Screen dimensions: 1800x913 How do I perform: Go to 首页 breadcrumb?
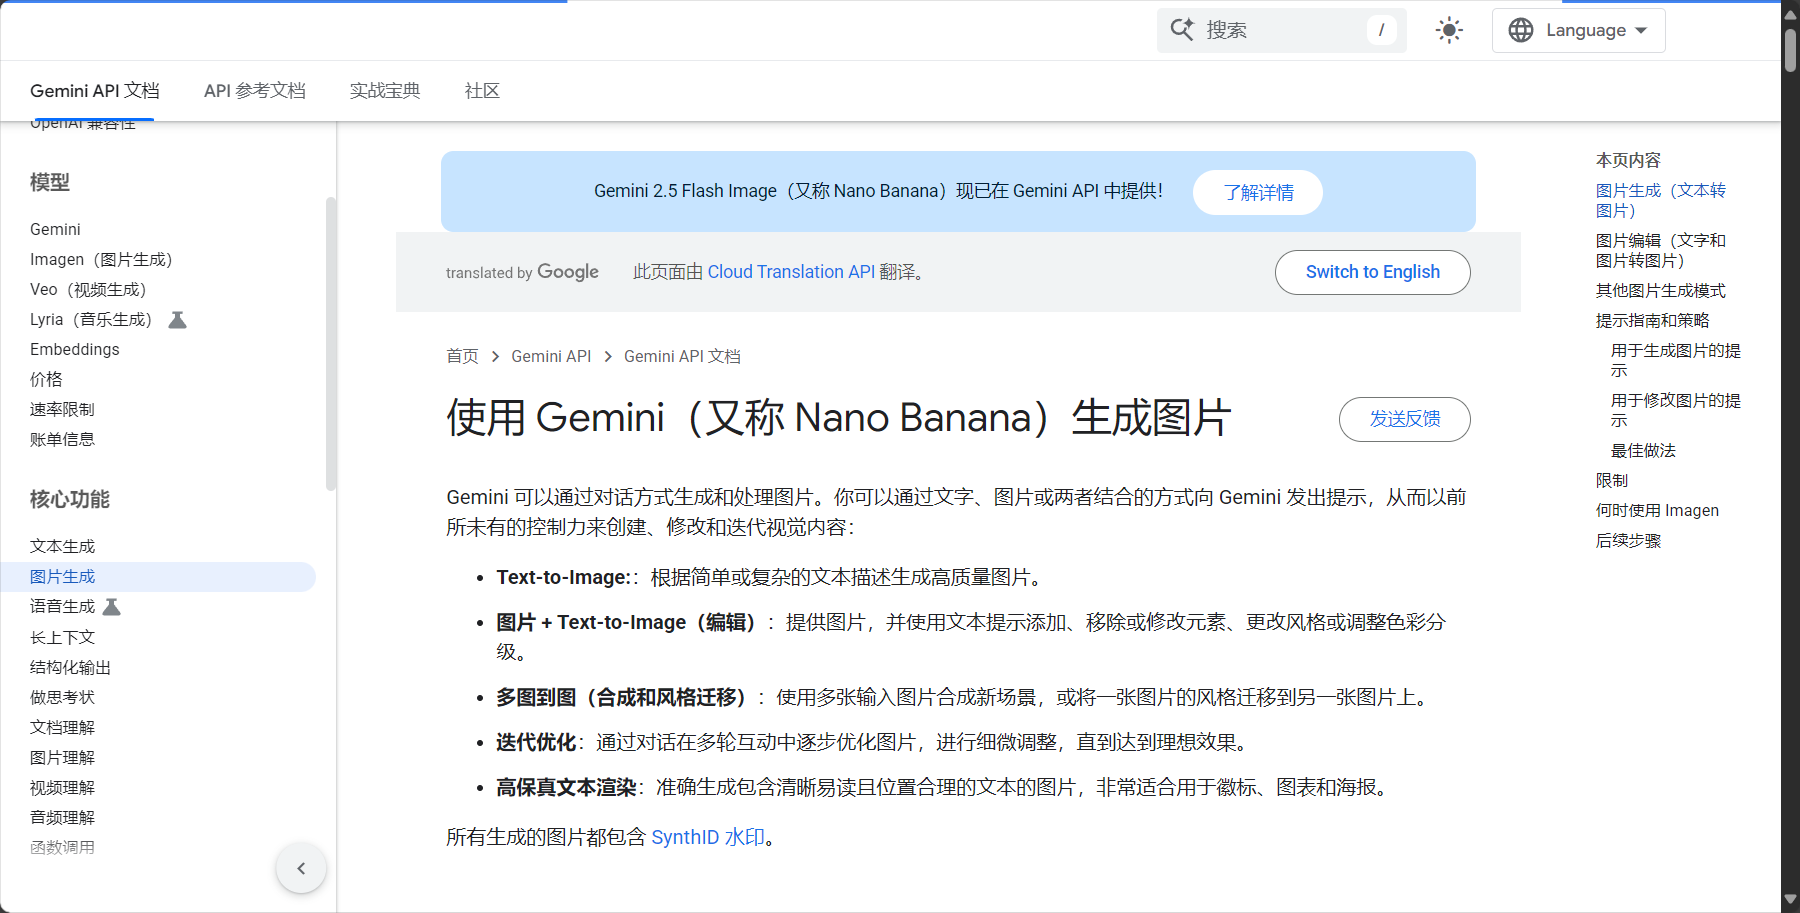[x=462, y=356]
